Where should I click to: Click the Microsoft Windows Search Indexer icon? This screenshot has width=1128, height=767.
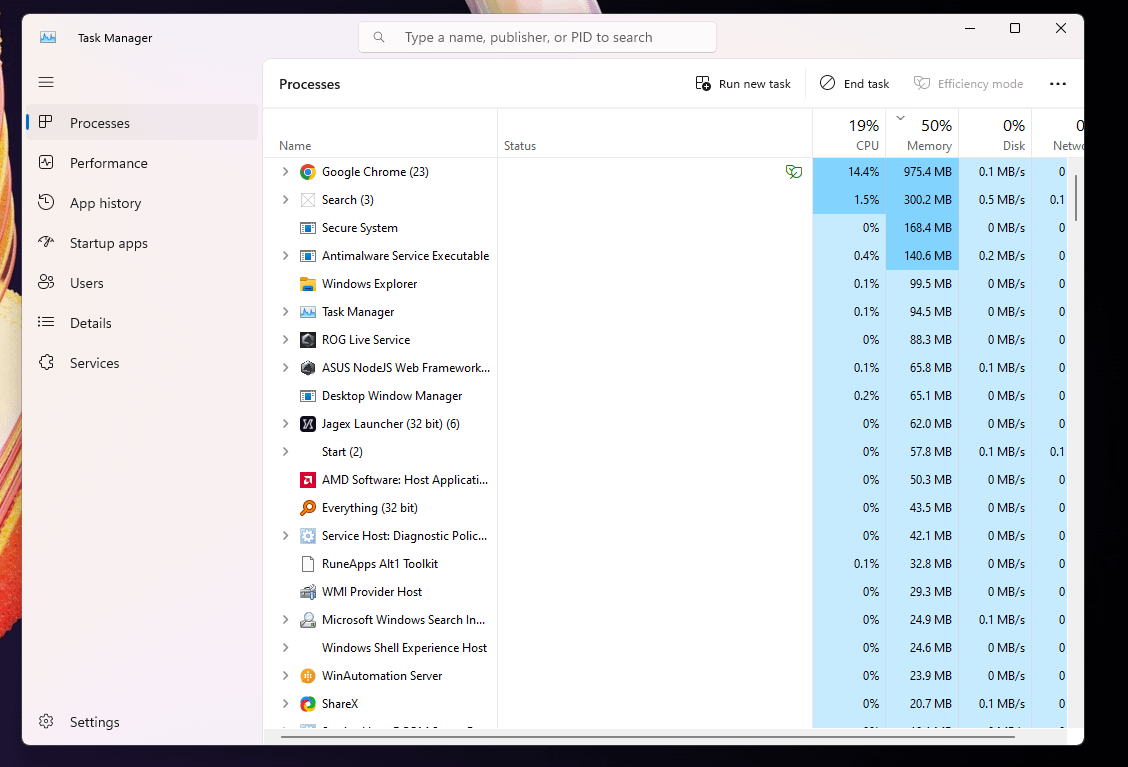click(x=308, y=620)
